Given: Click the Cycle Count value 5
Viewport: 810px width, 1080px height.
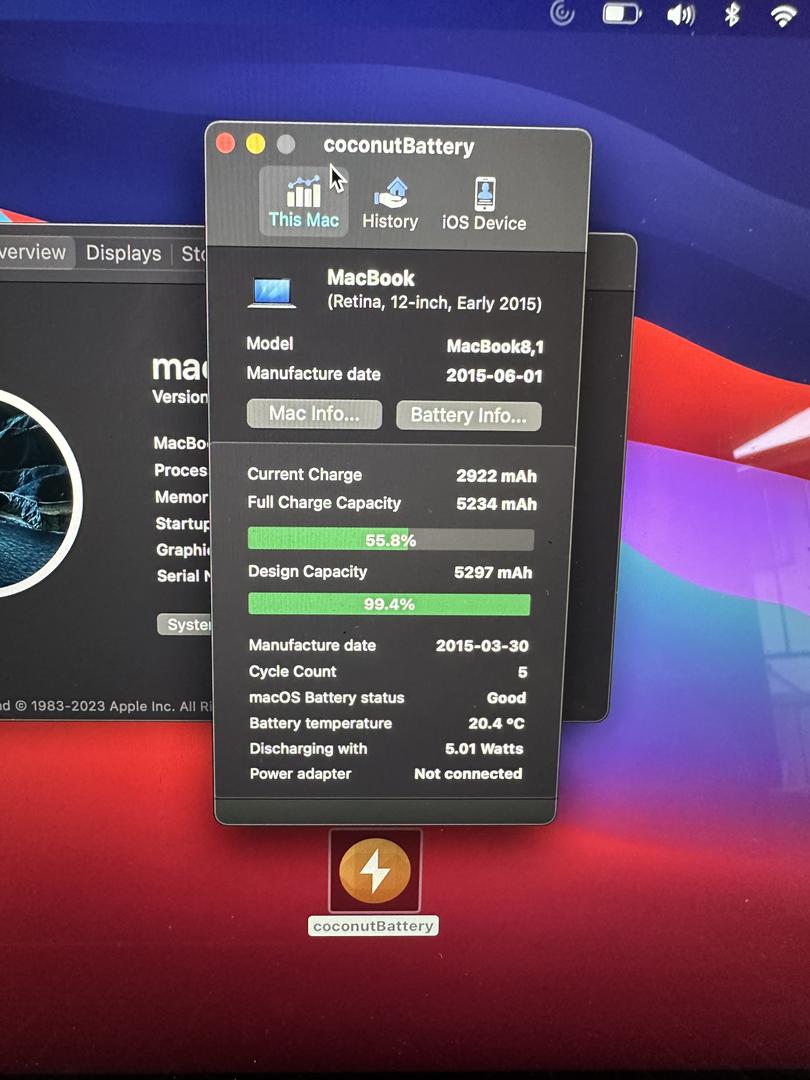Looking at the screenshot, I should click(523, 672).
